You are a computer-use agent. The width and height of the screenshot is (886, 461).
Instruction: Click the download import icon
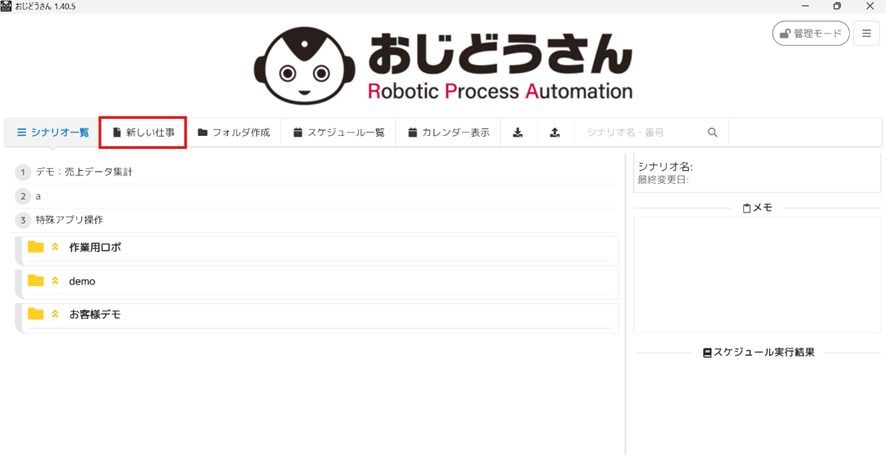coord(518,132)
